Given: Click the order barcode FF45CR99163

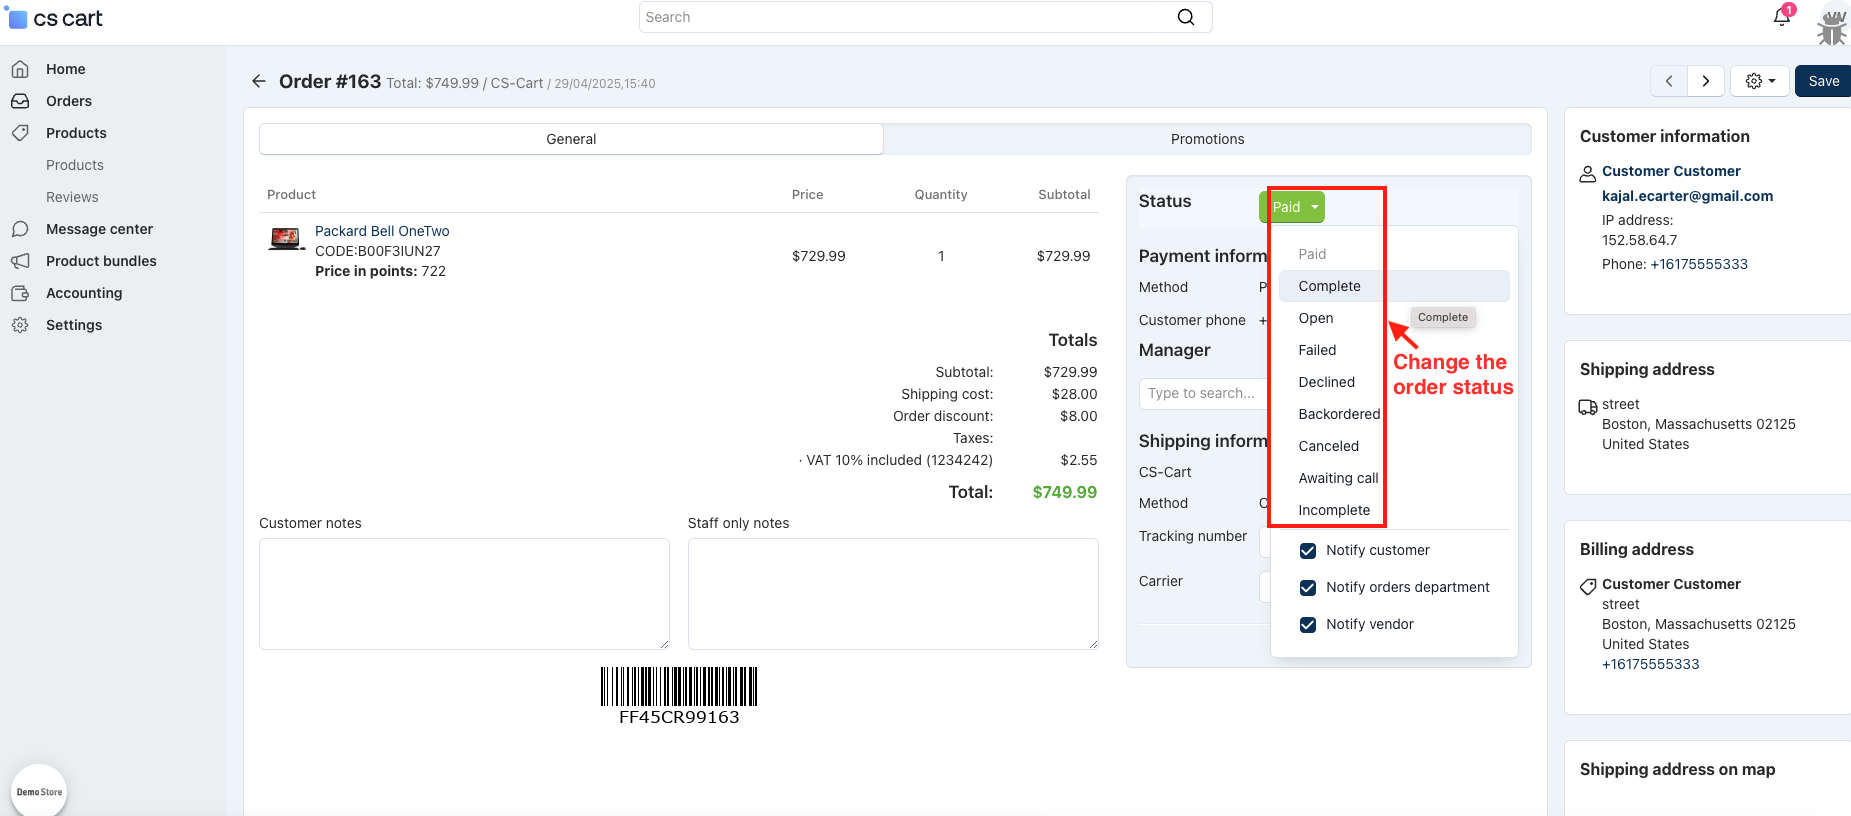Looking at the screenshot, I should (679, 696).
